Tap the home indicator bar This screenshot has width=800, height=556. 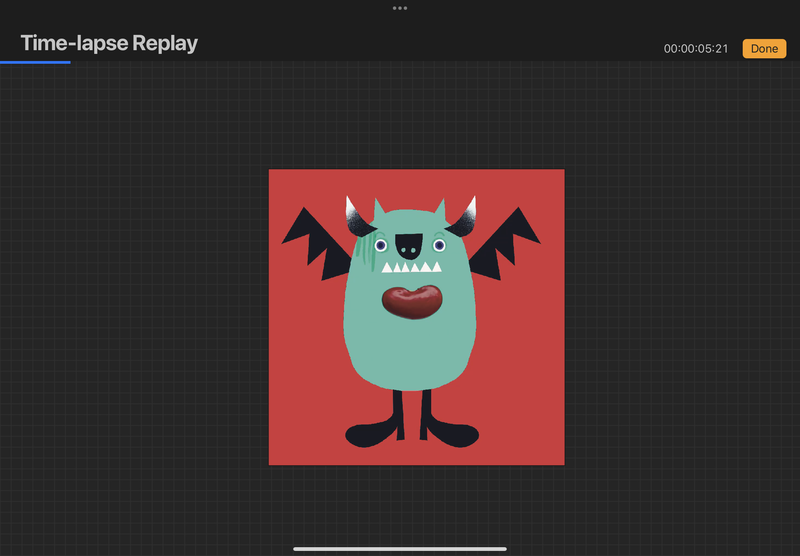pyautogui.click(x=400, y=548)
